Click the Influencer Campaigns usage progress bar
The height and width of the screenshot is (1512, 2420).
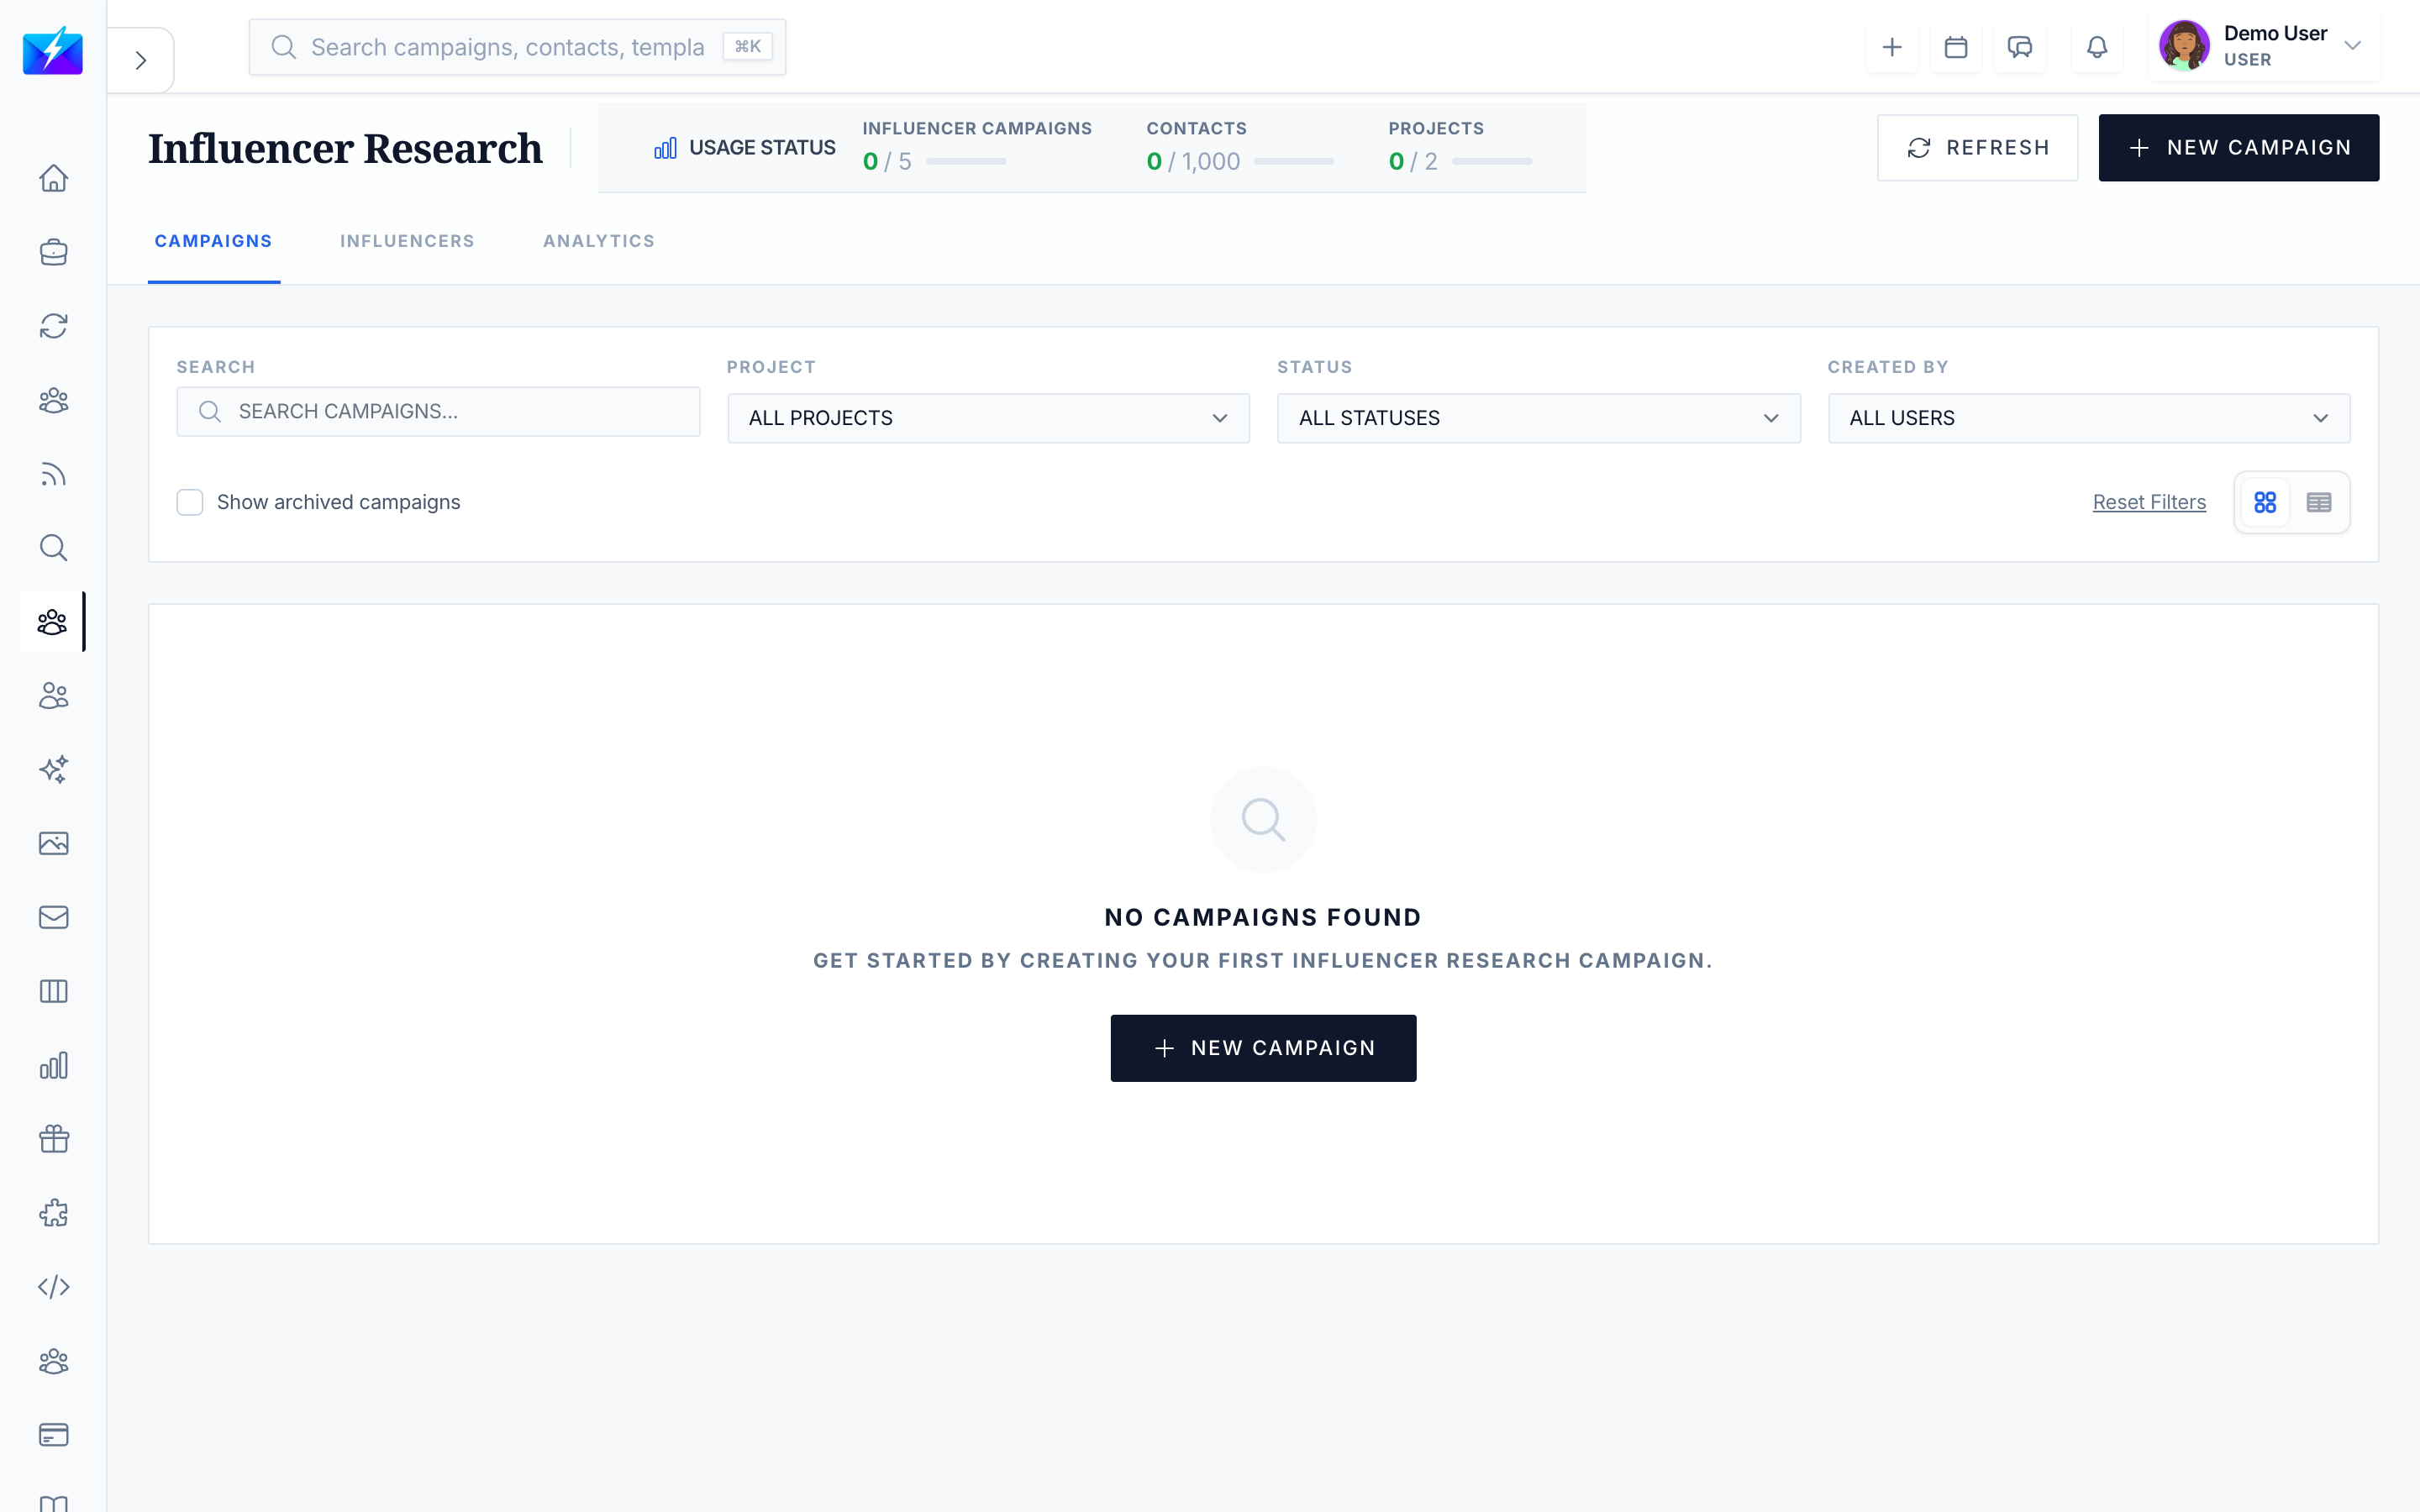966,161
